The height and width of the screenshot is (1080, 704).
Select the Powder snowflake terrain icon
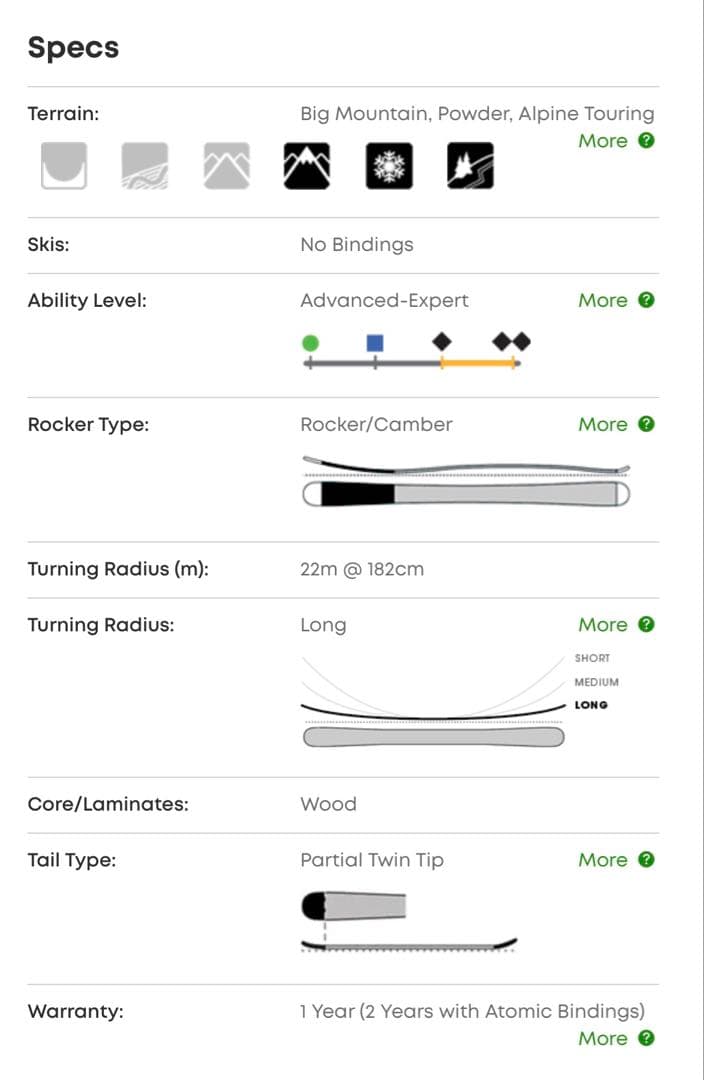click(x=389, y=165)
